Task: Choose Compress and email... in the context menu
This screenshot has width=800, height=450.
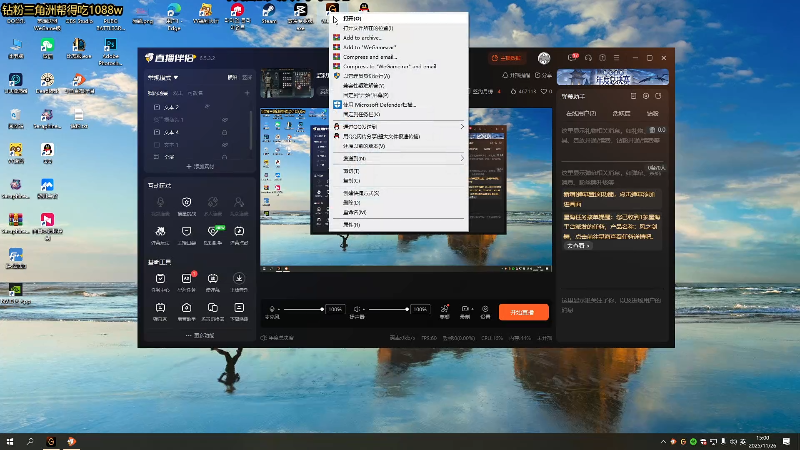Action: click(x=399, y=57)
